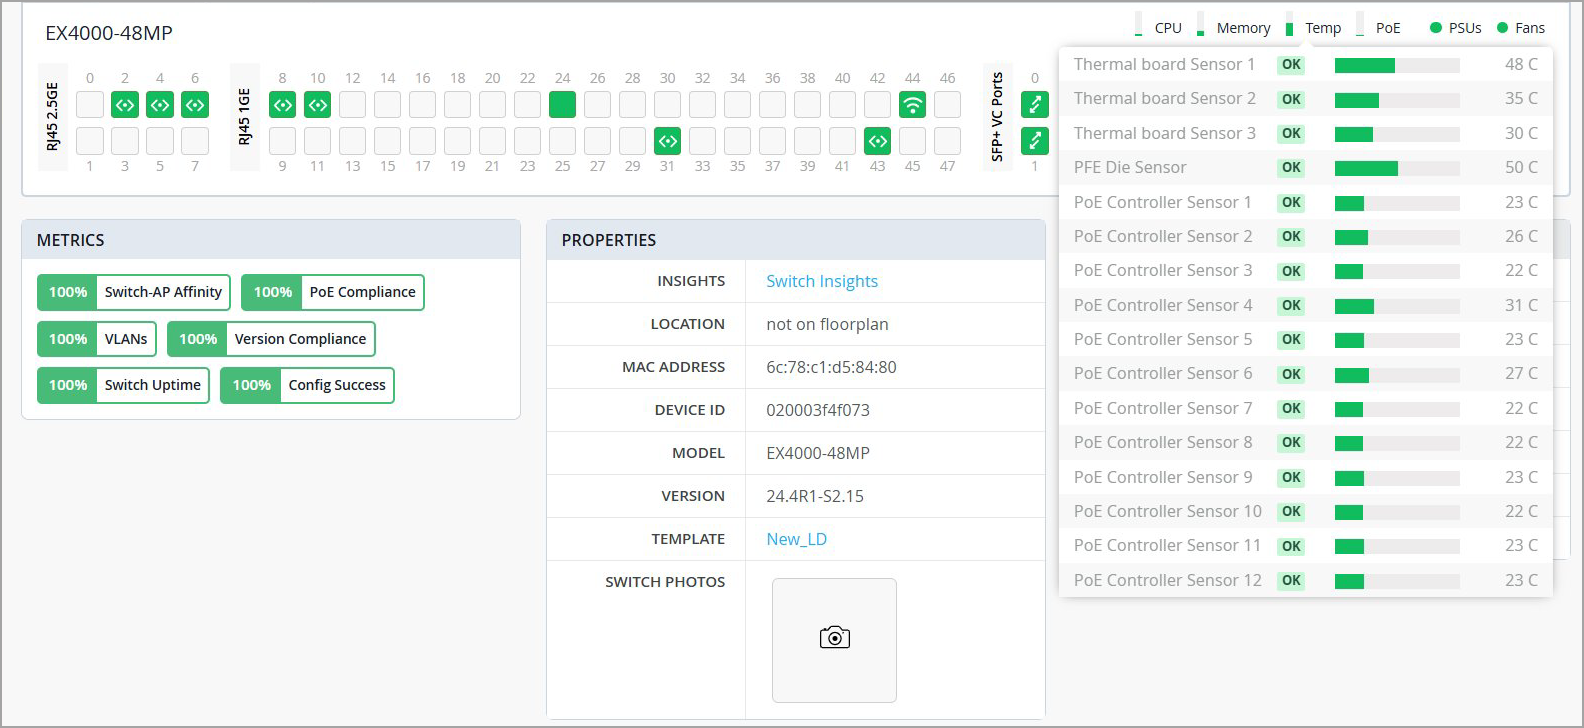Viewport: 1584px width, 728px height.
Task: Click OK status of PoE Controller Sensor 8
Action: pos(1291,442)
